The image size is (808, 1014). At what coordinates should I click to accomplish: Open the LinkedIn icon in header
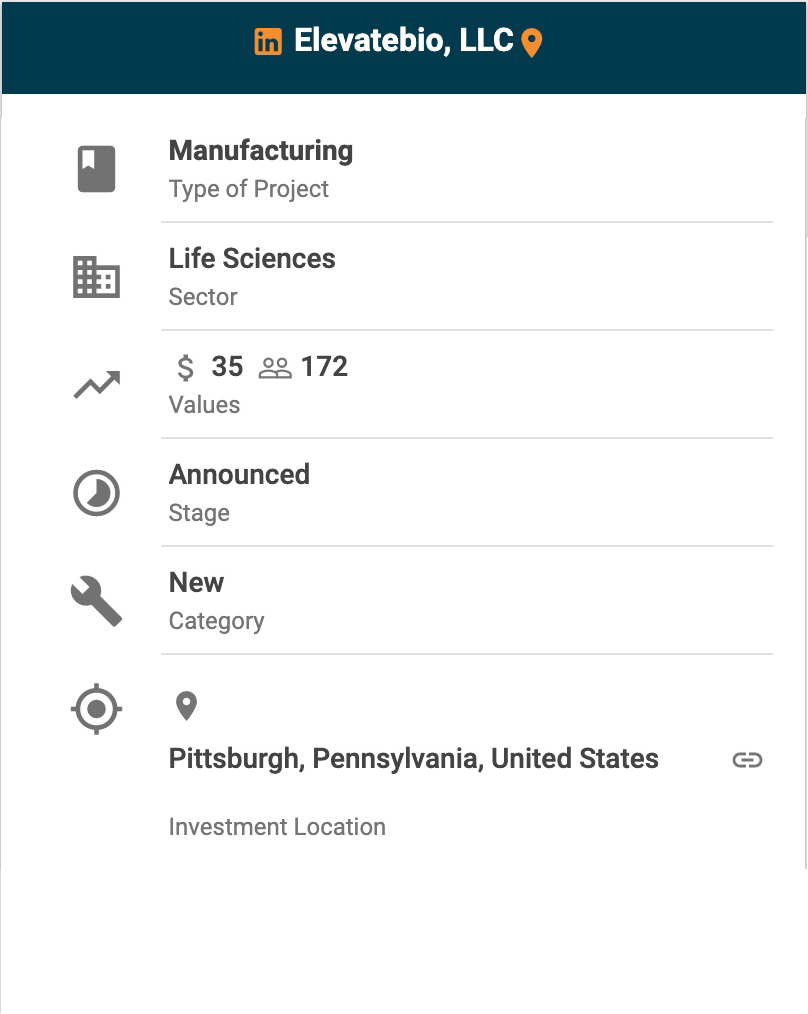pos(268,42)
